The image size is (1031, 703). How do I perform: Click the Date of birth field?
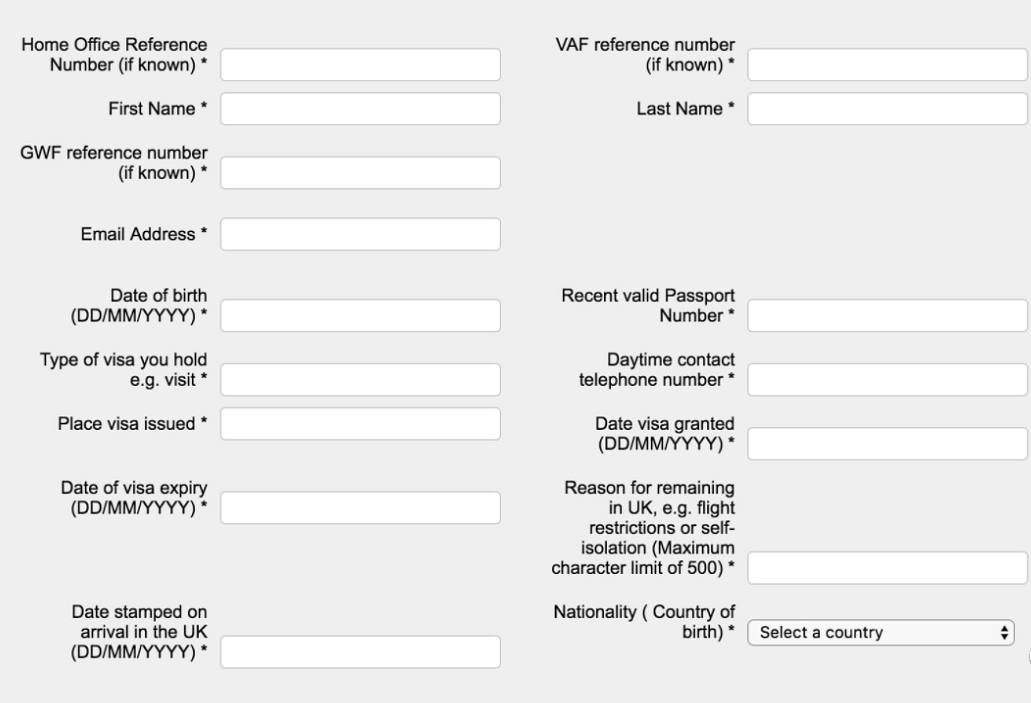point(360,315)
